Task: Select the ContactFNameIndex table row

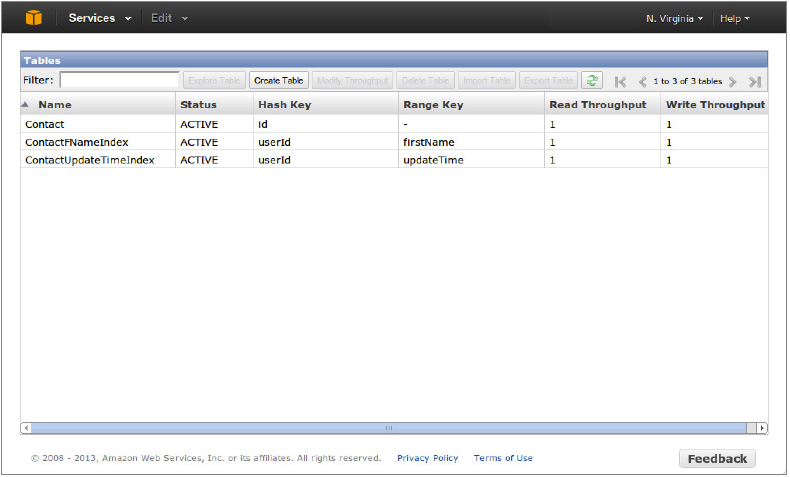Action: pos(394,142)
